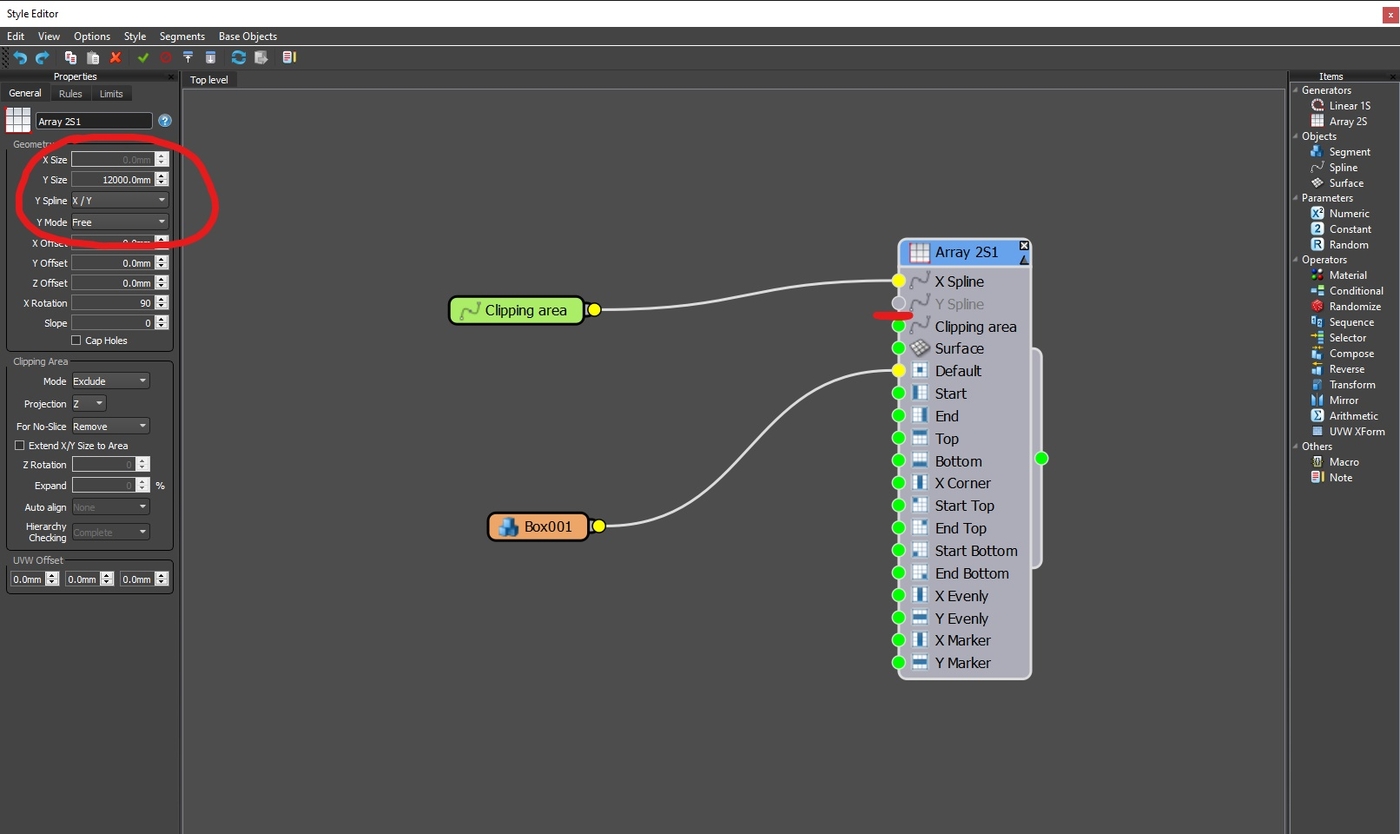Click the red X delete icon
The height and width of the screenshot is (834, 1400).
115,58
